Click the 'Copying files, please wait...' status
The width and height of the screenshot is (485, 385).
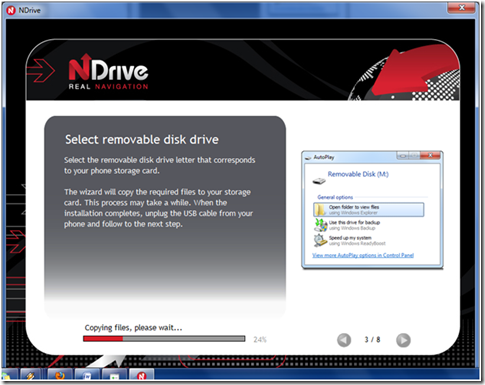tap(133, 328)
